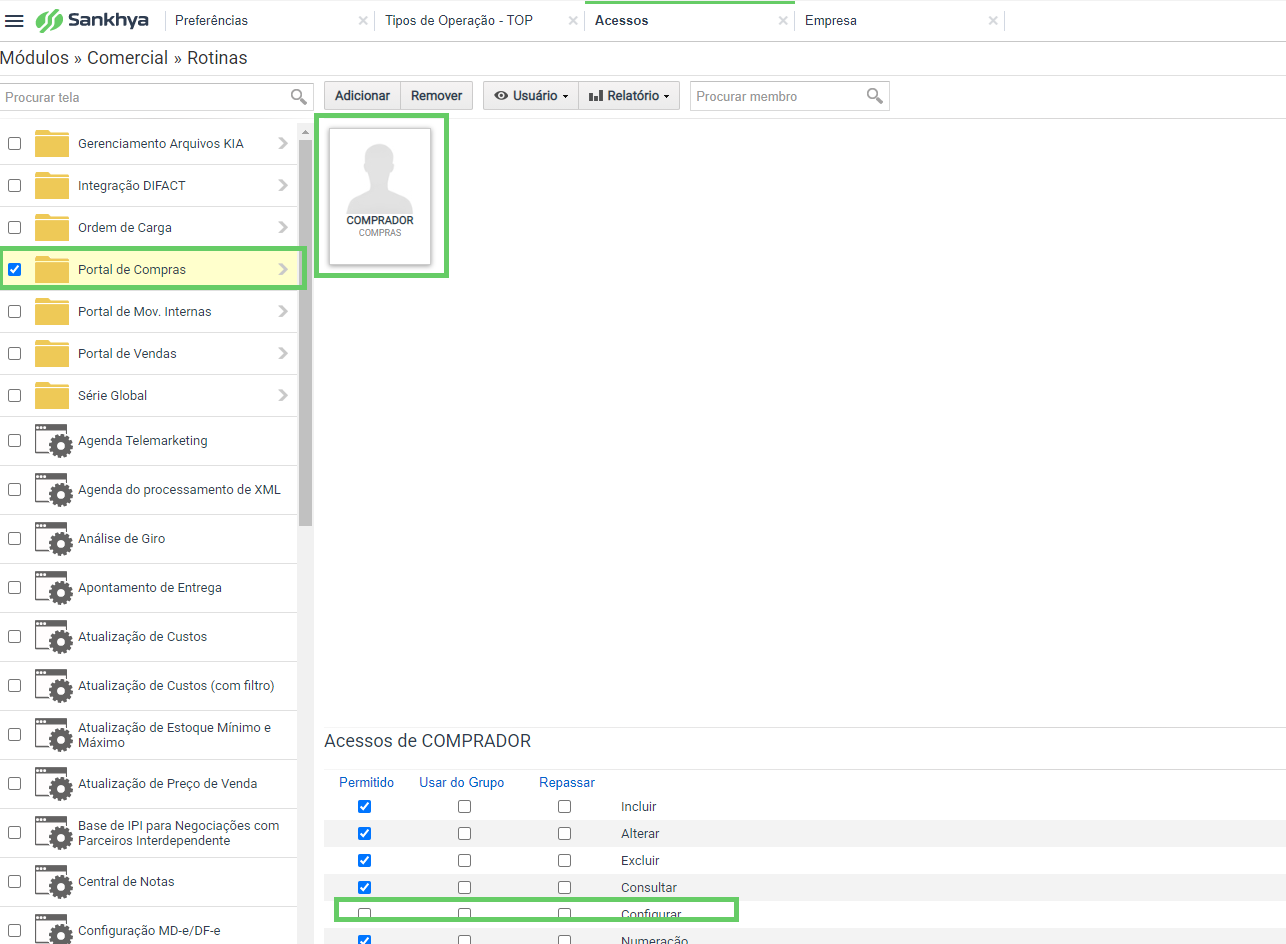Screen dimensions: 1286x944
Task: Switch to the Preferências tab
Action: coord(211,20)
